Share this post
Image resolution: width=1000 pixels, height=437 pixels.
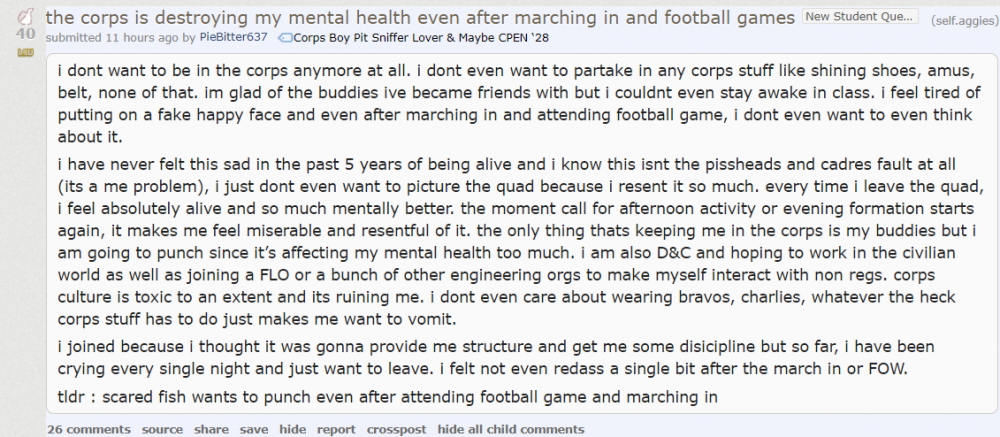point(211,429)
